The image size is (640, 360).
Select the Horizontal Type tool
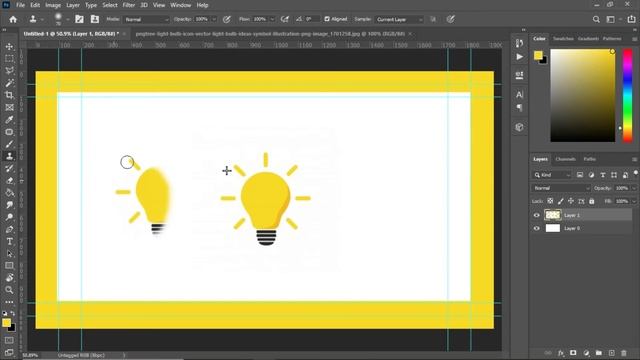click(x=9, y=242)
